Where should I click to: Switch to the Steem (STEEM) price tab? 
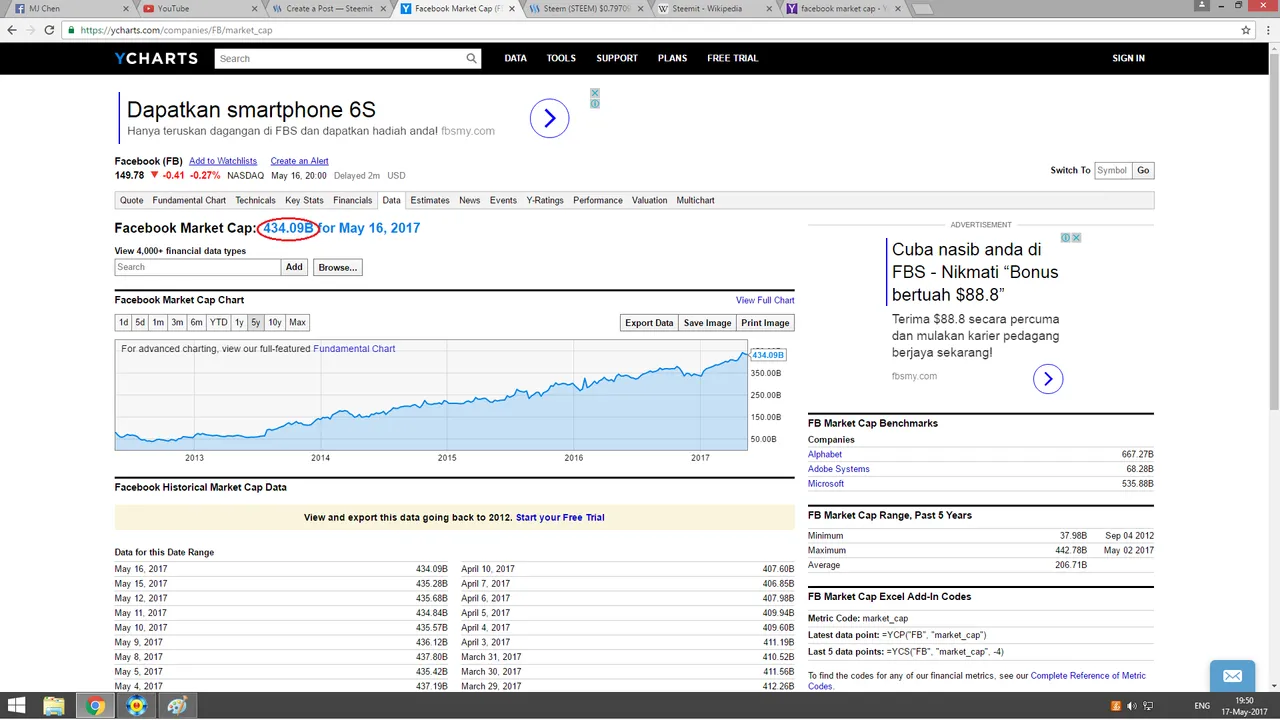click(x=586, y=9)
